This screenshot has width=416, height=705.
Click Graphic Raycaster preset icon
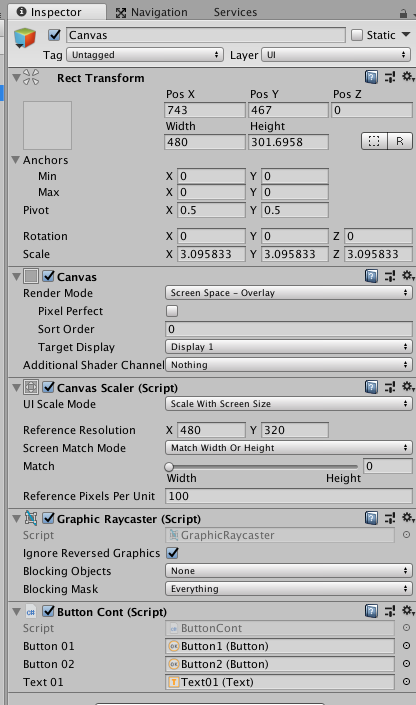click(x=389, y=518)
